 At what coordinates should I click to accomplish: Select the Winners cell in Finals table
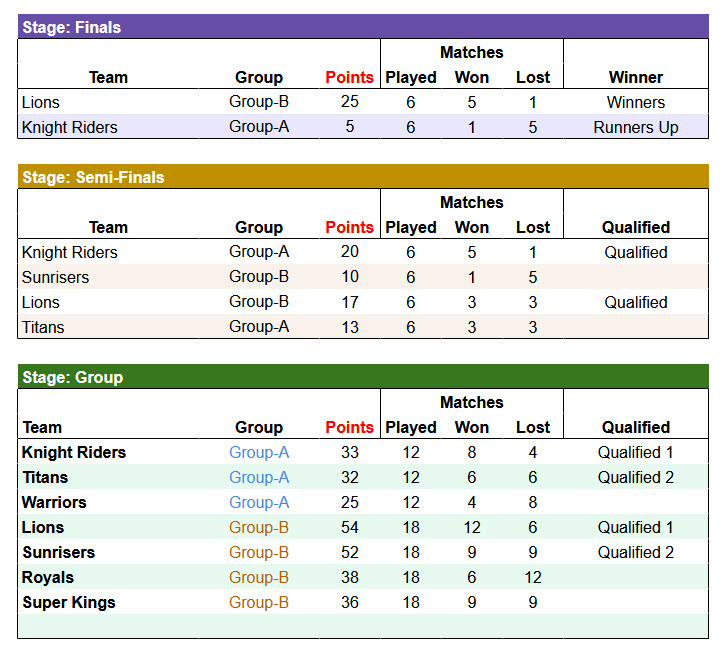635,102
